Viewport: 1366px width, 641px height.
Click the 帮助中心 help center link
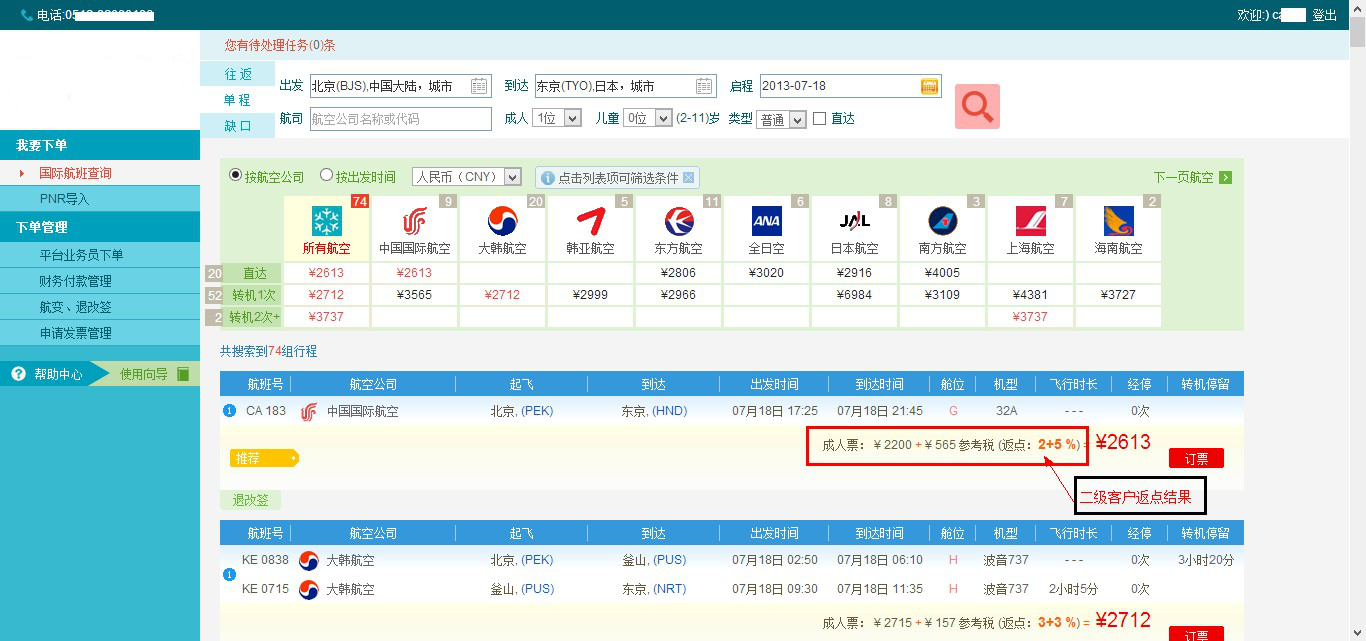pos(58,374)
